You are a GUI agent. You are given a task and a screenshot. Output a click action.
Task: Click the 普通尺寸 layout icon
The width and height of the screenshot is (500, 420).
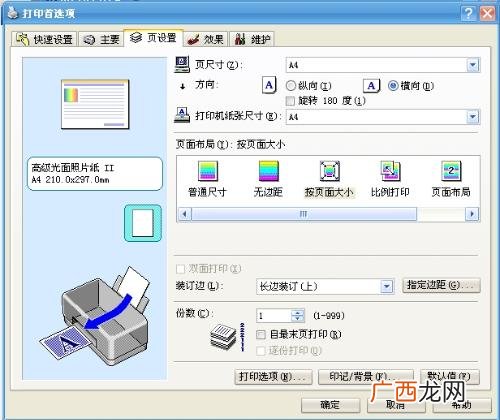[x=208, y=171]
